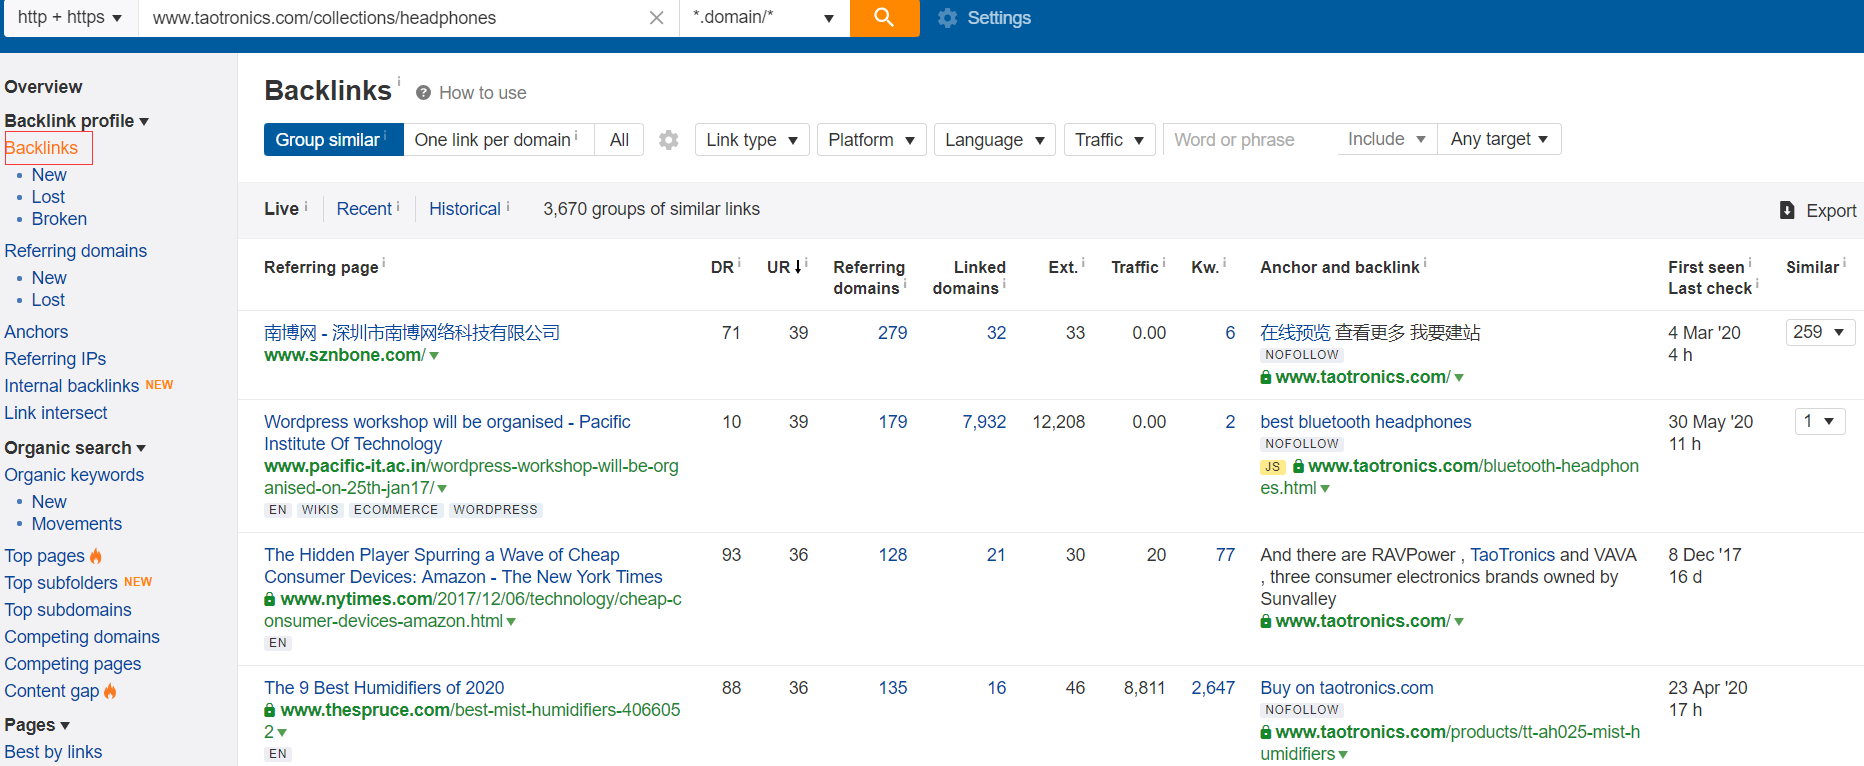Open the Link type dropdown
This screenshot has height=766, width=1864.
coord(752,140)
